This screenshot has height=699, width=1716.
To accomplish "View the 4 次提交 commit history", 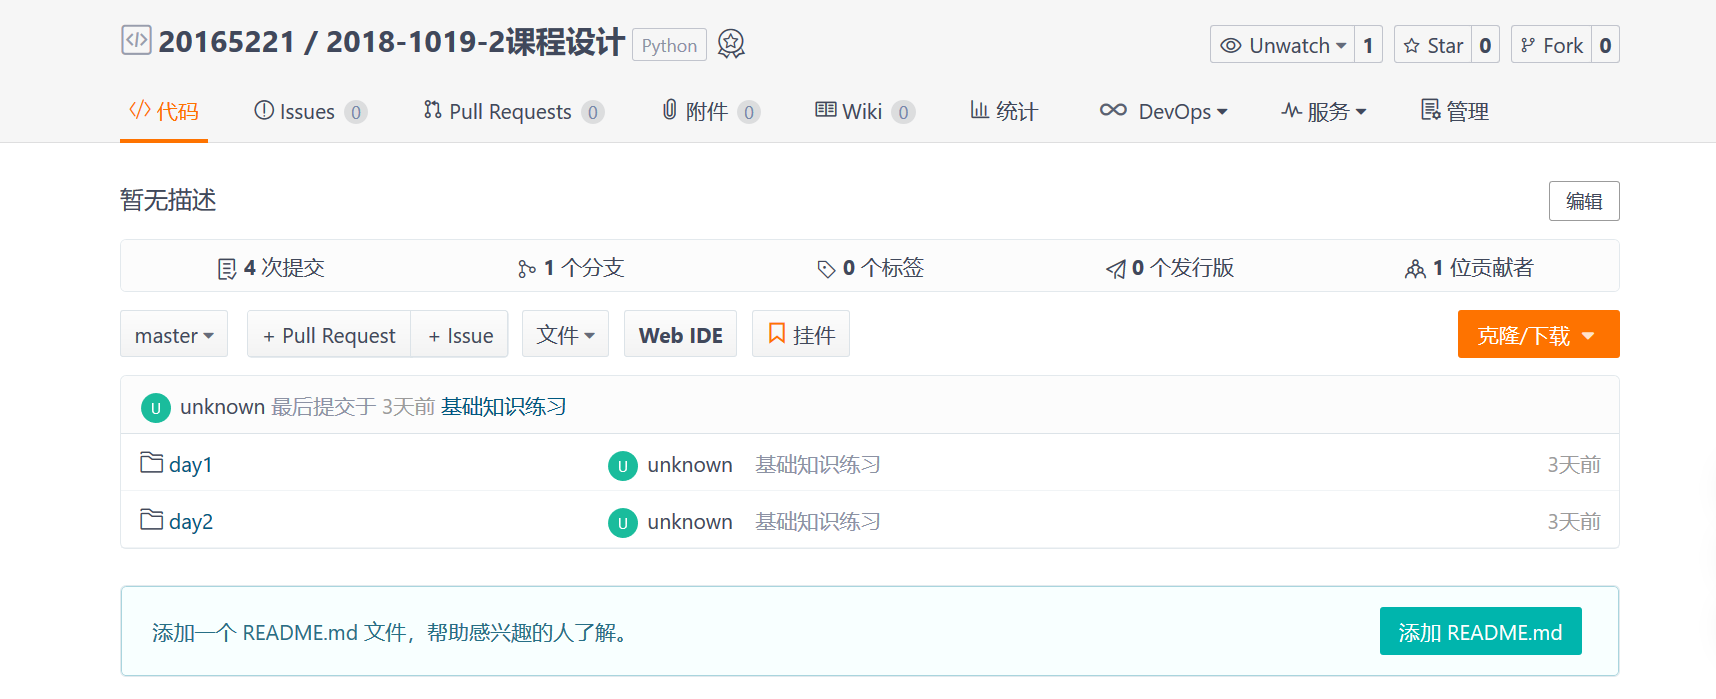I will [x=271, y=267].
